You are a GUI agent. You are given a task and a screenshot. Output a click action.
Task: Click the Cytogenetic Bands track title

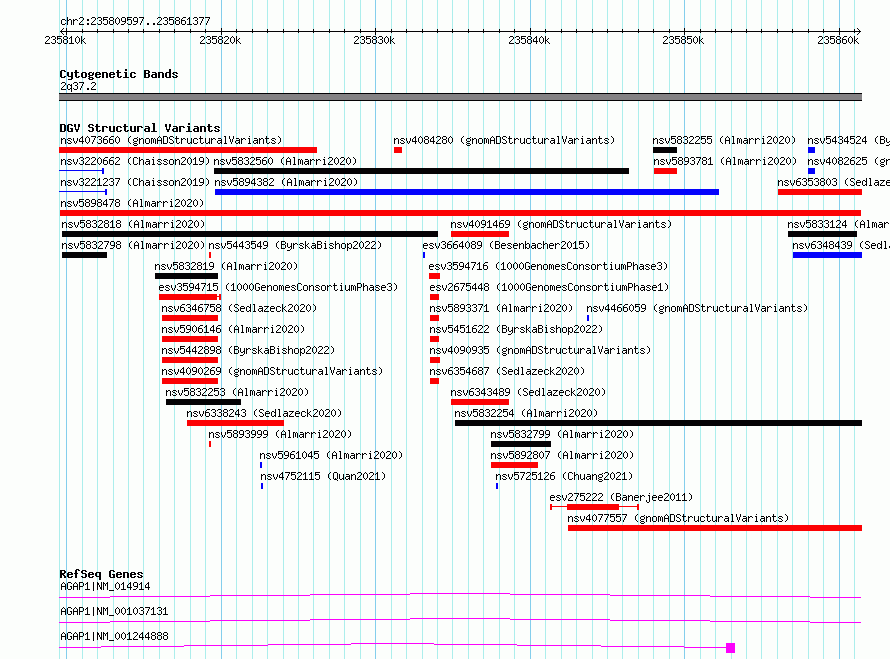tap(119, 74)
